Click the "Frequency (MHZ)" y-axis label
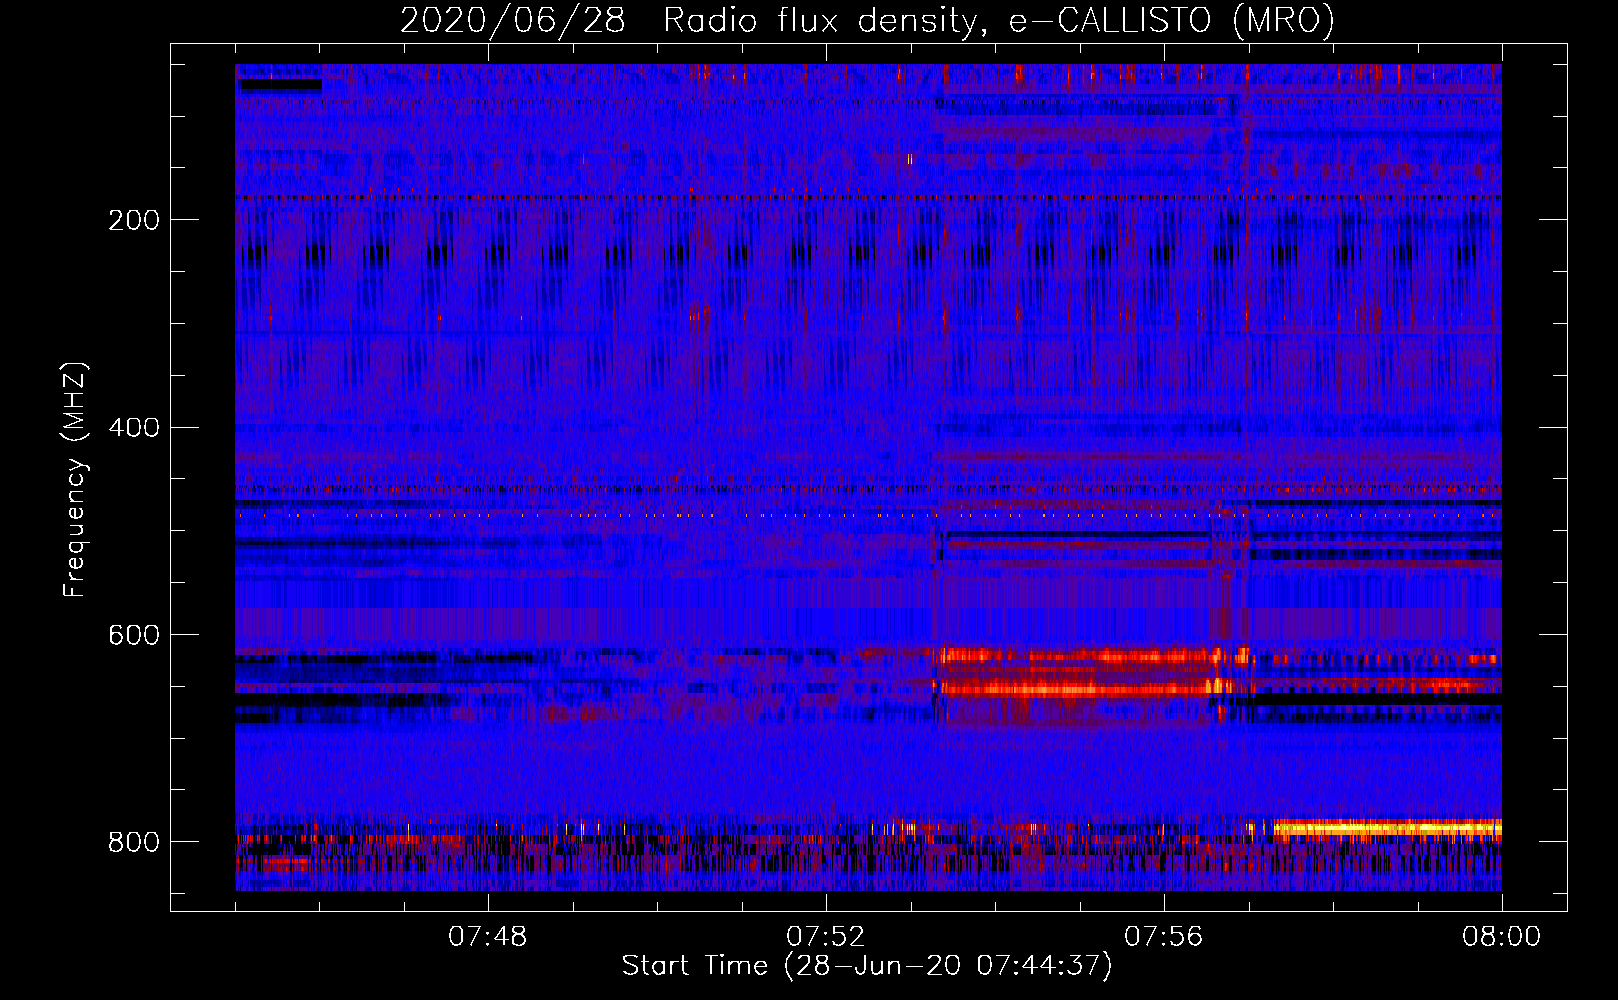The width and height of the screenshot is (1618, 1000). click(x=75, y=480)
